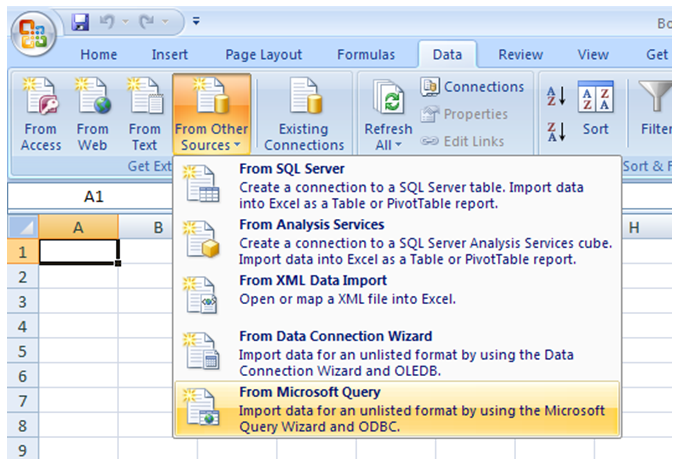The height and width of the screenshot is (475, 680).
Task: Choose From Microsoft Query entry
Action: (x=397, y=409)
